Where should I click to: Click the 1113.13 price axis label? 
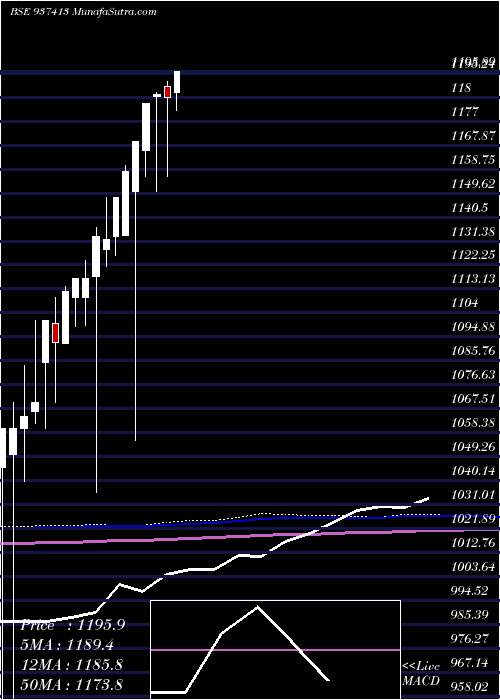pos(473,279)
